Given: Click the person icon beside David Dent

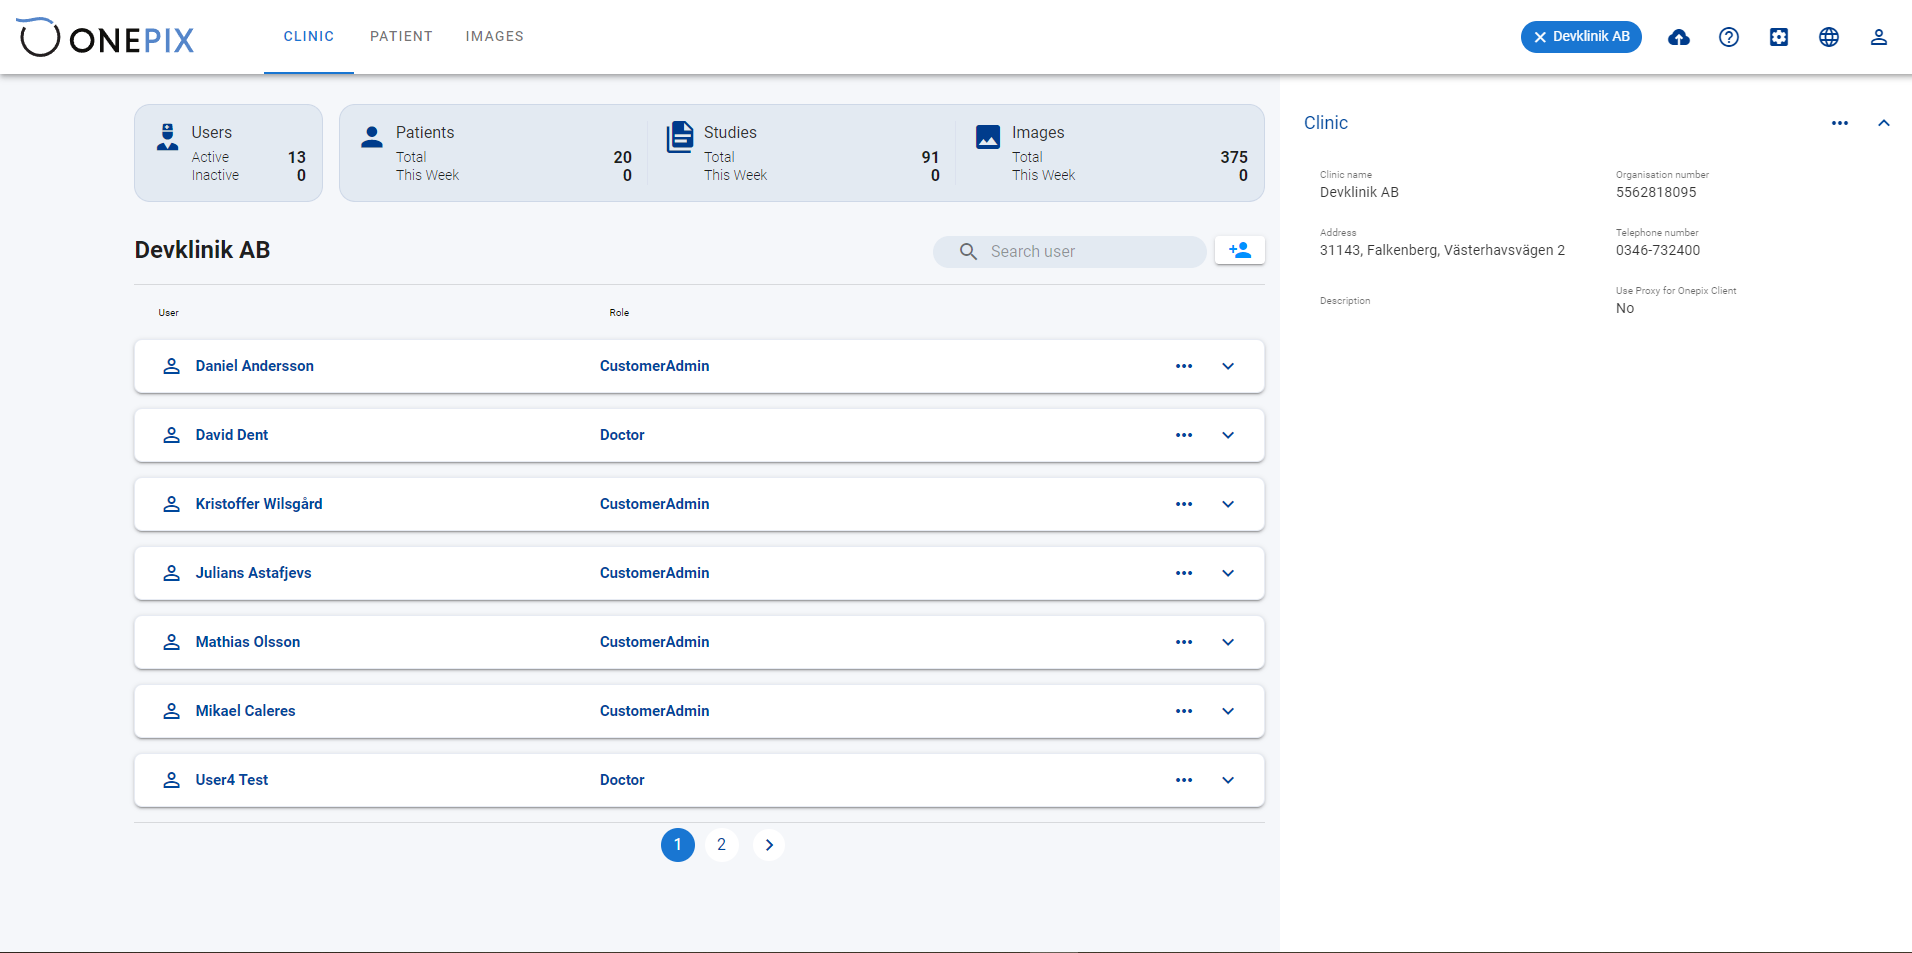Looking at the screenshot, I should point(172,435).
